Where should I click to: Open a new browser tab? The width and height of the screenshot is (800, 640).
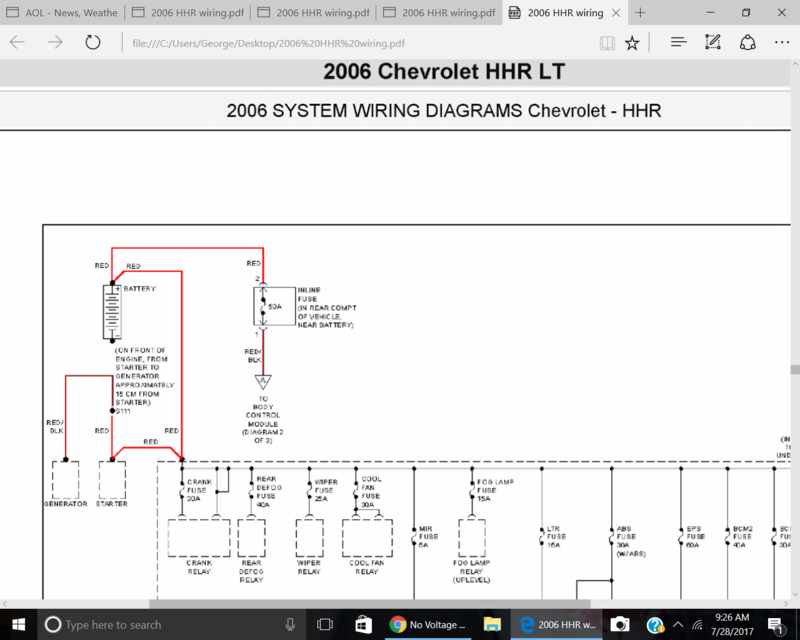point(640,13)
